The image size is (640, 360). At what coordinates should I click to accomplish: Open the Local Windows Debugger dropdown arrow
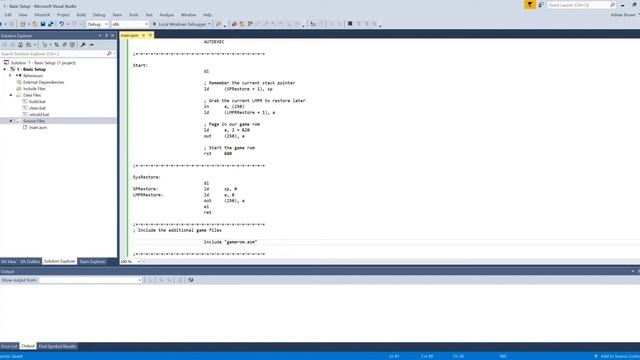coord(209,24)
